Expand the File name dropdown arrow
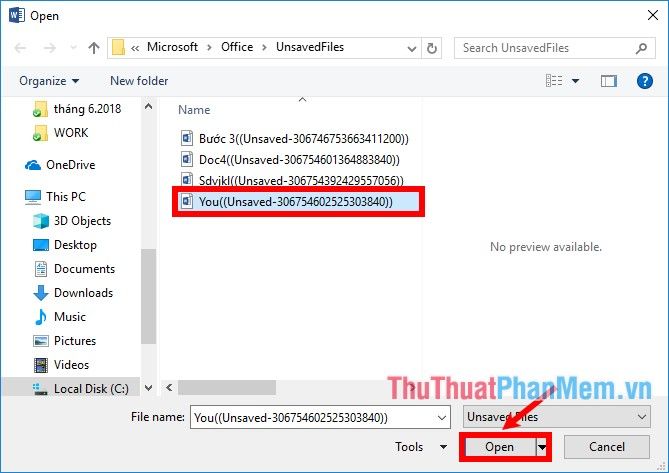The width and height of the screenshot is (669, 473). coord(442,418)
